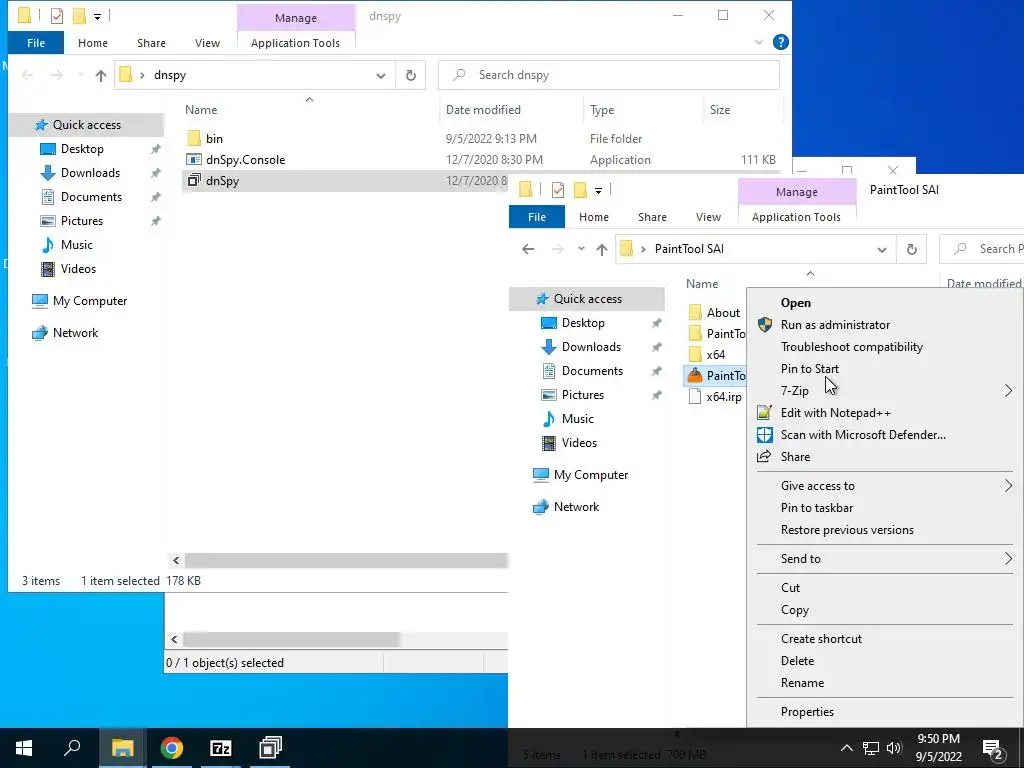Screen dimensions: 1024x768
Task: Click the Share arrow icon in context menu
Action: pos(764,456)
